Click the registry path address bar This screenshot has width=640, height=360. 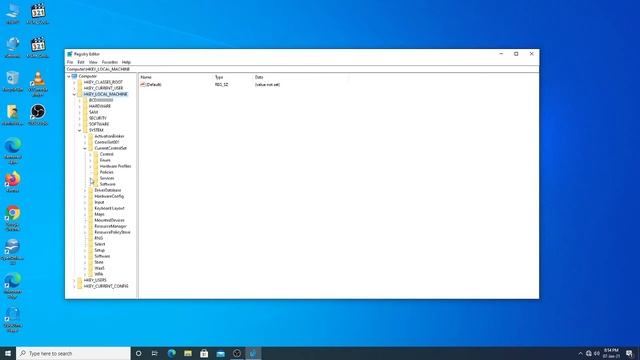tap(302, 69)
